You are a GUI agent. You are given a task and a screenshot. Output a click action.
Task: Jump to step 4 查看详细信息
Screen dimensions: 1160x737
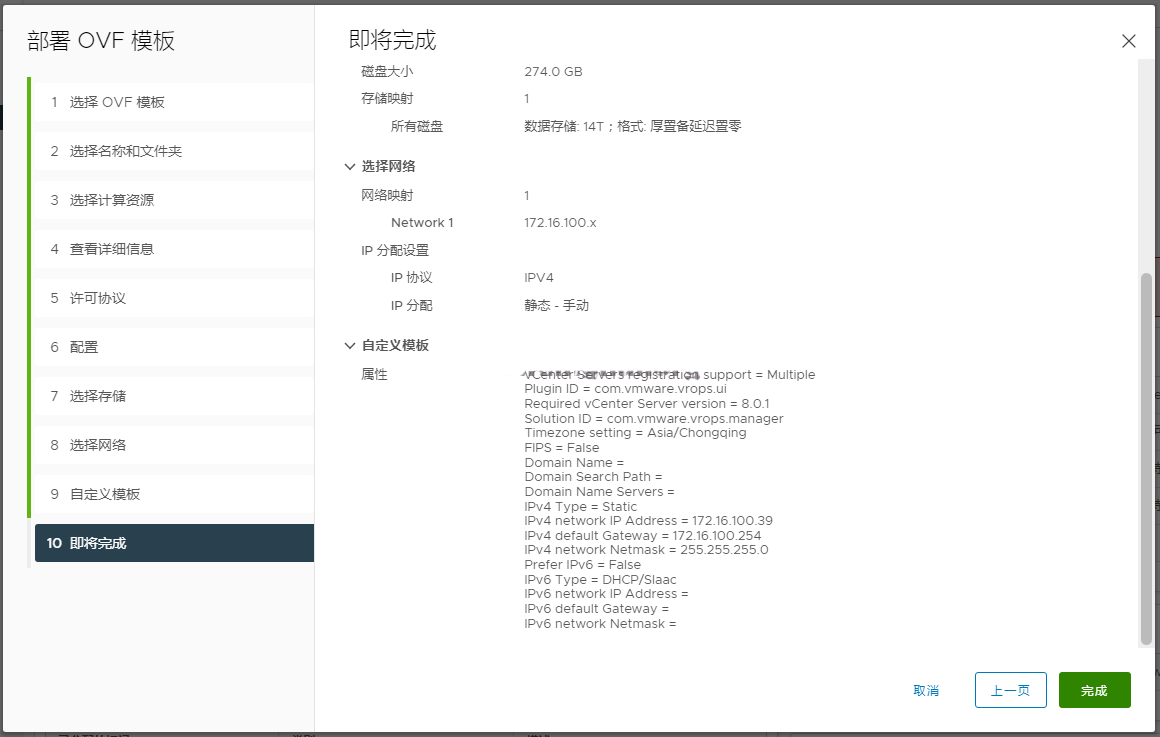click(112, 249)
